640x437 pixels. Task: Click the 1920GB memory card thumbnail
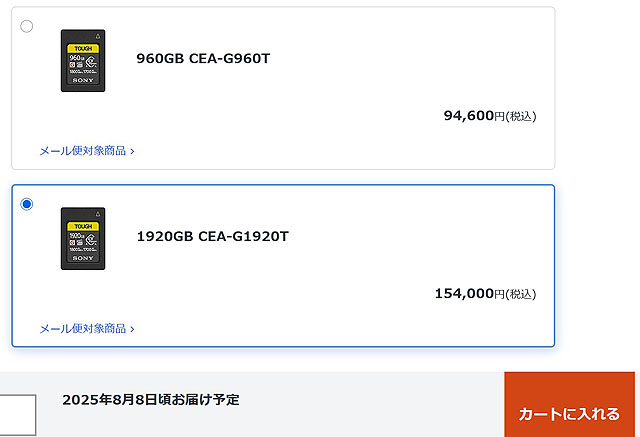[83, 238]
